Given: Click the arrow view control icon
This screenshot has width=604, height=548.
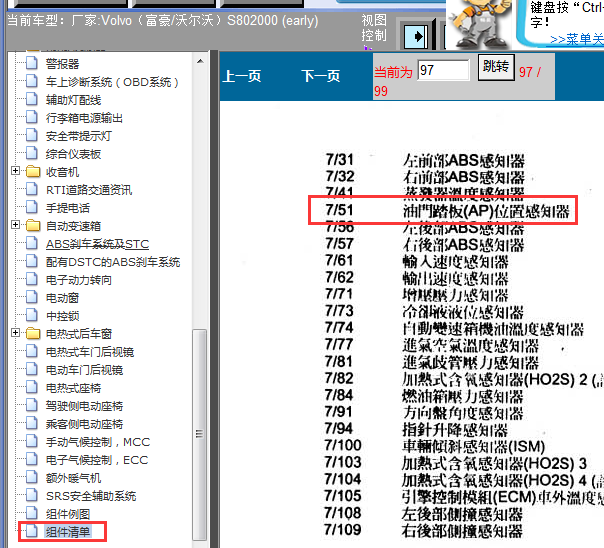Looking at the screenshot, I should tap(416, 36).
